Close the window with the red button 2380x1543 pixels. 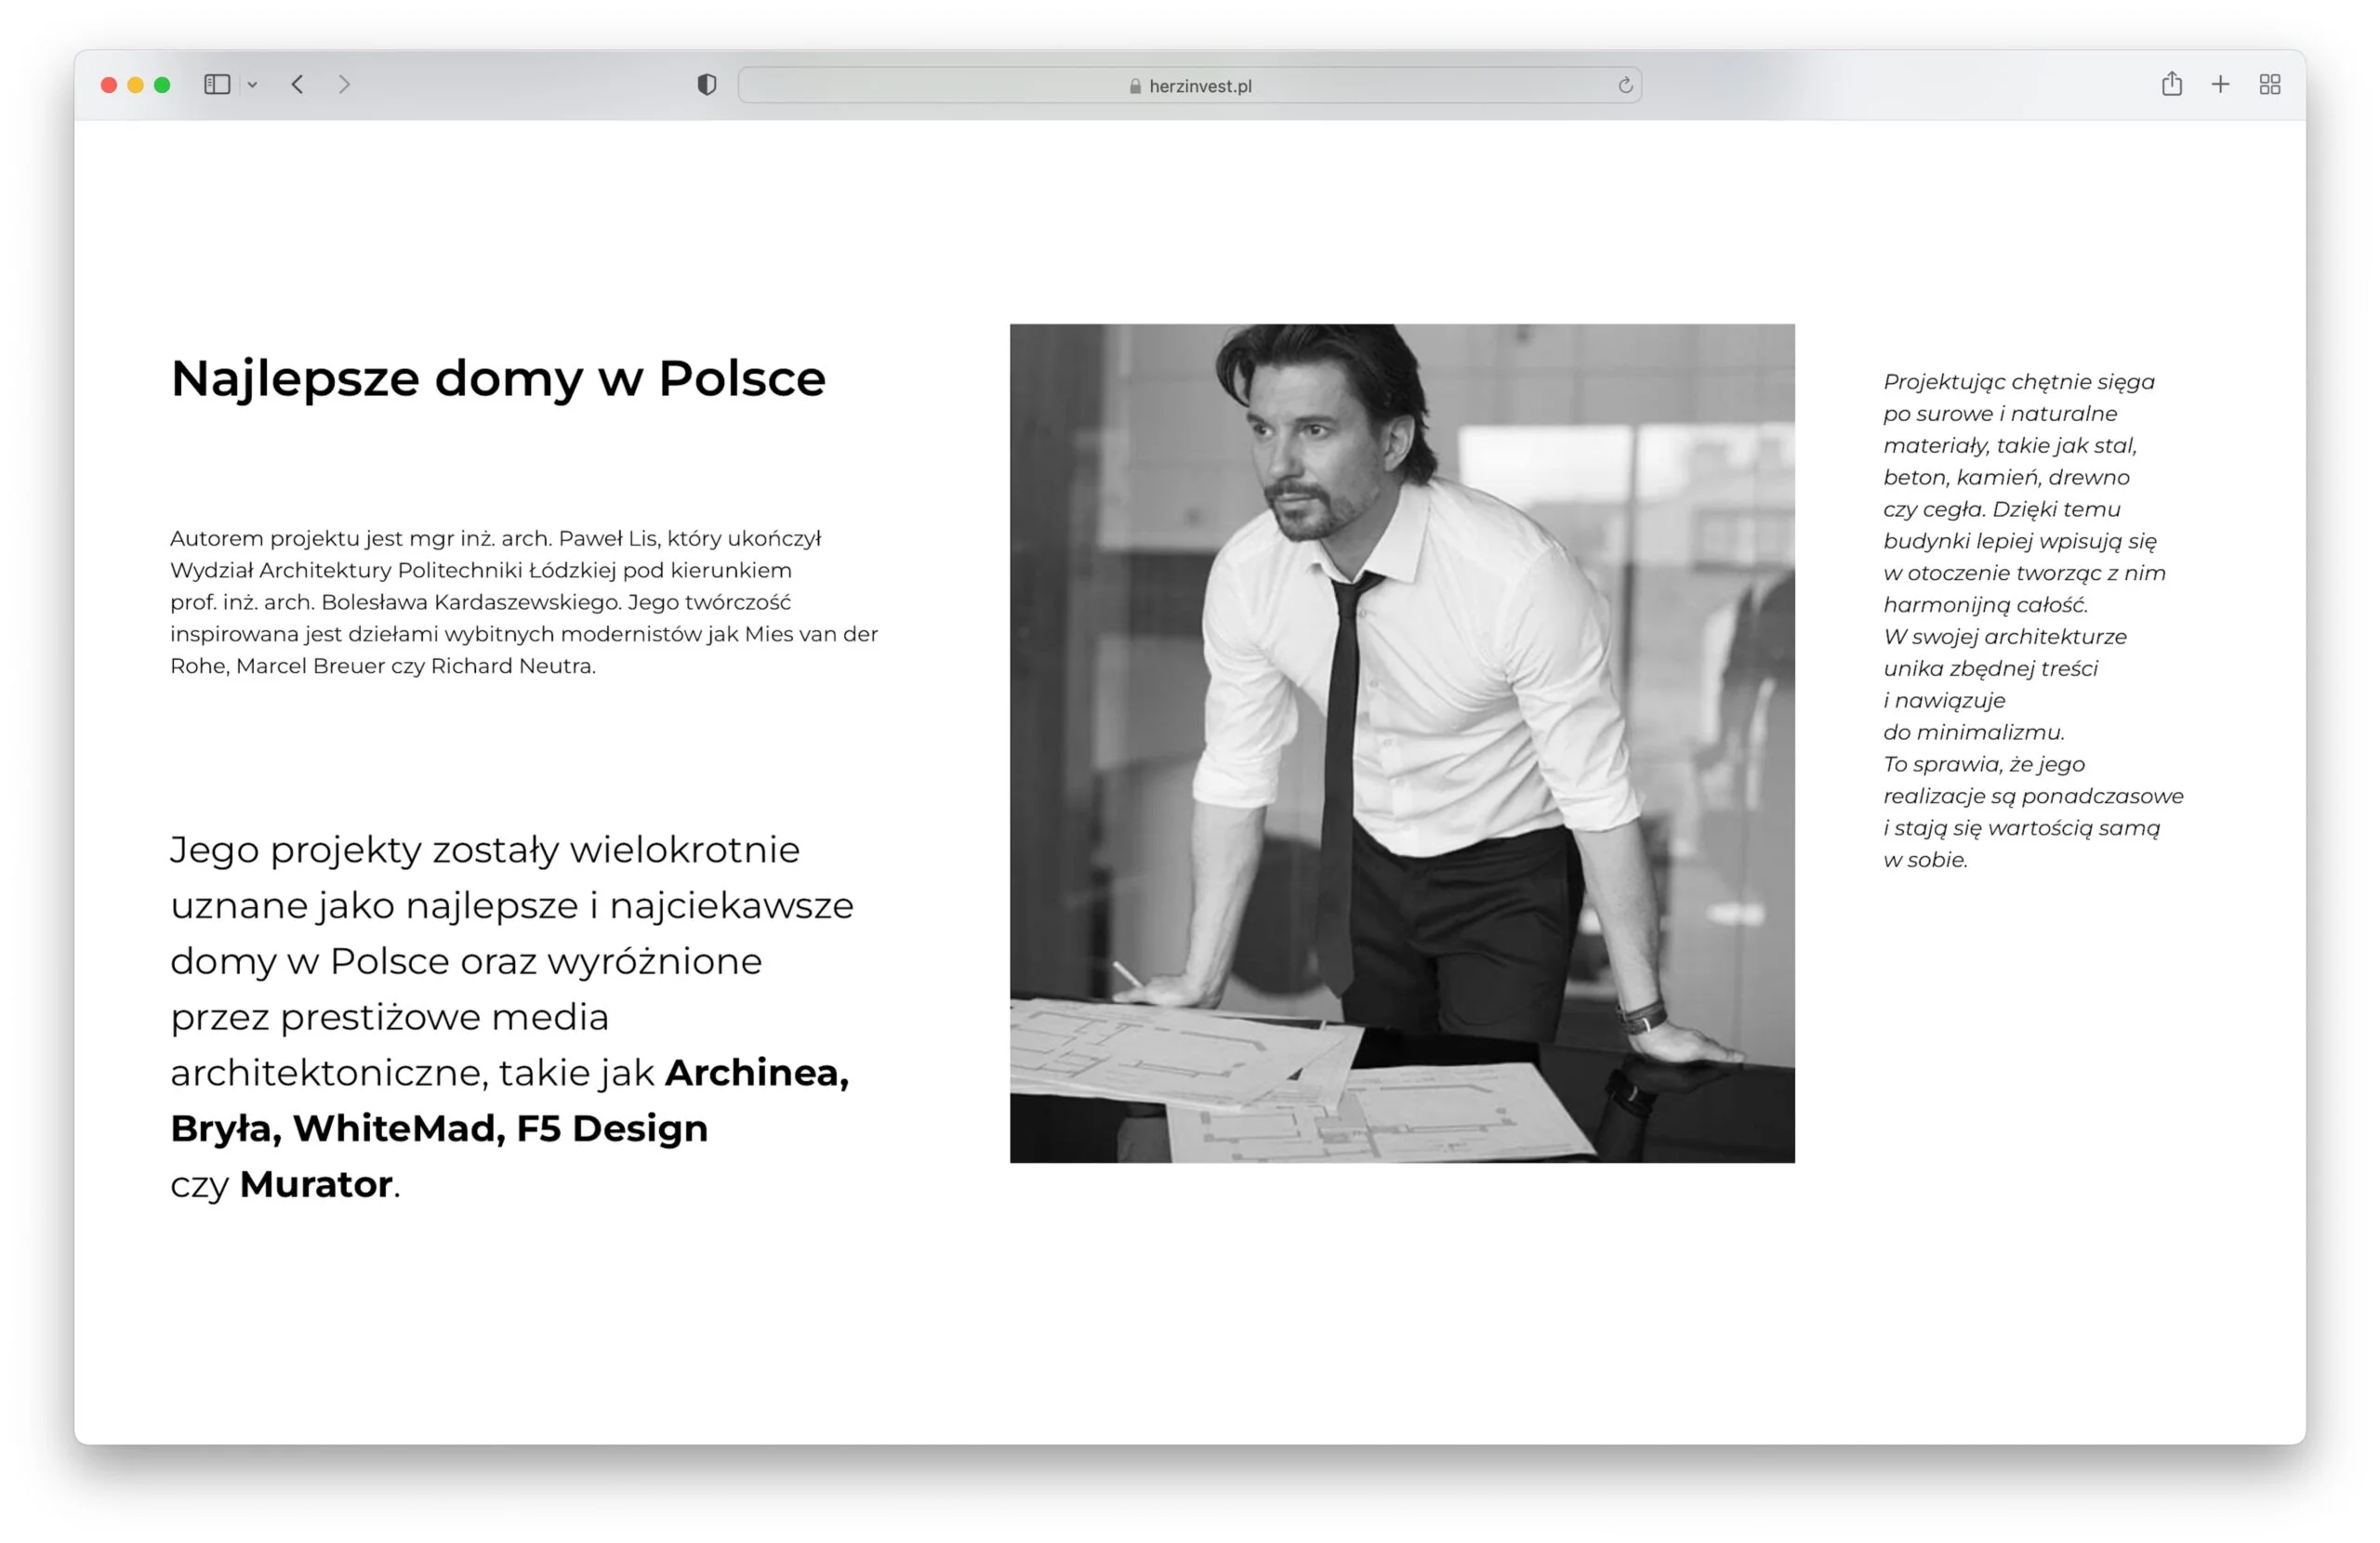(x=109, y=85)
